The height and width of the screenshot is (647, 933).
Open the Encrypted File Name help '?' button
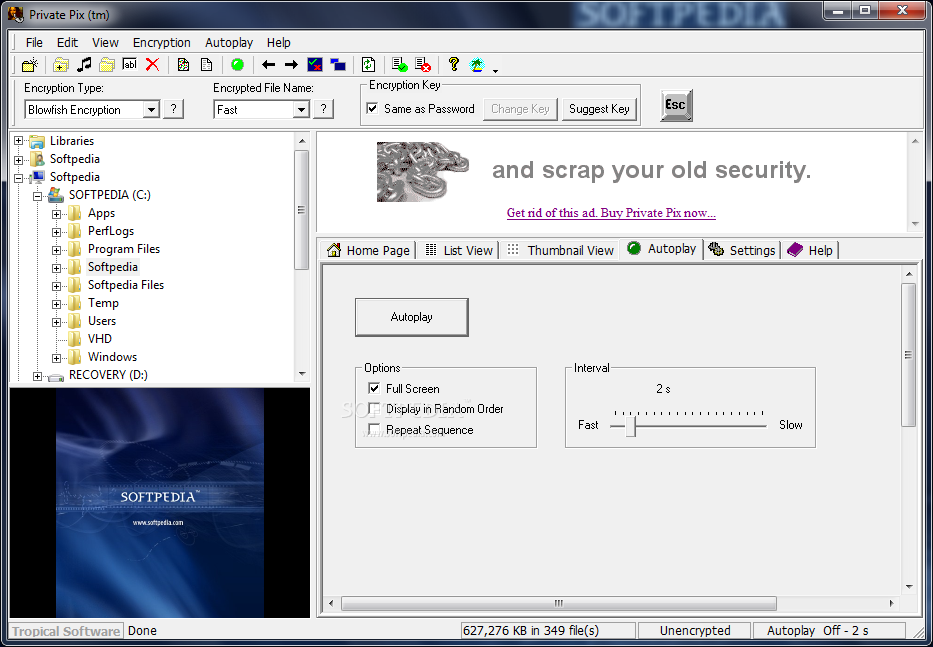(x=323, y=109)
